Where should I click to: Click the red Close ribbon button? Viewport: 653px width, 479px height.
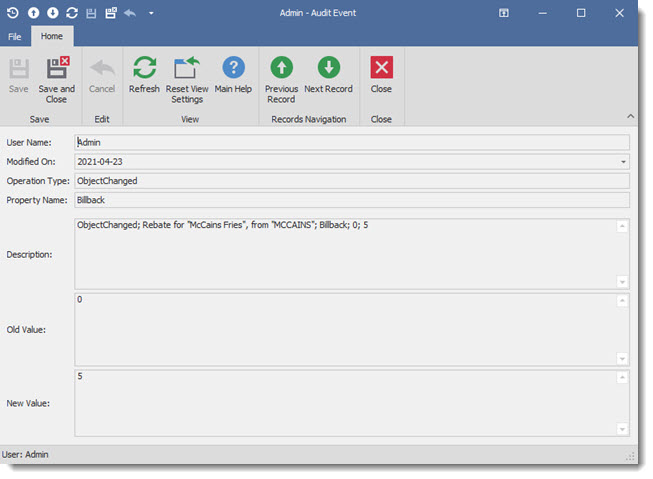(x=381, y=75)
